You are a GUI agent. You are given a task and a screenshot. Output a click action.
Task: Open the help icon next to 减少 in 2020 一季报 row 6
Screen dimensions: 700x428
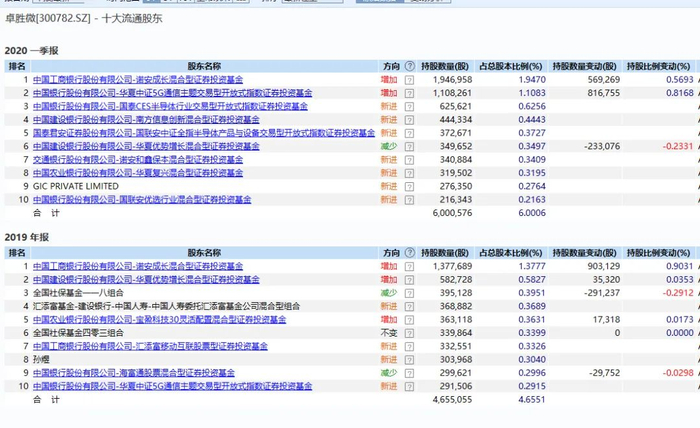tap(410, 146)
